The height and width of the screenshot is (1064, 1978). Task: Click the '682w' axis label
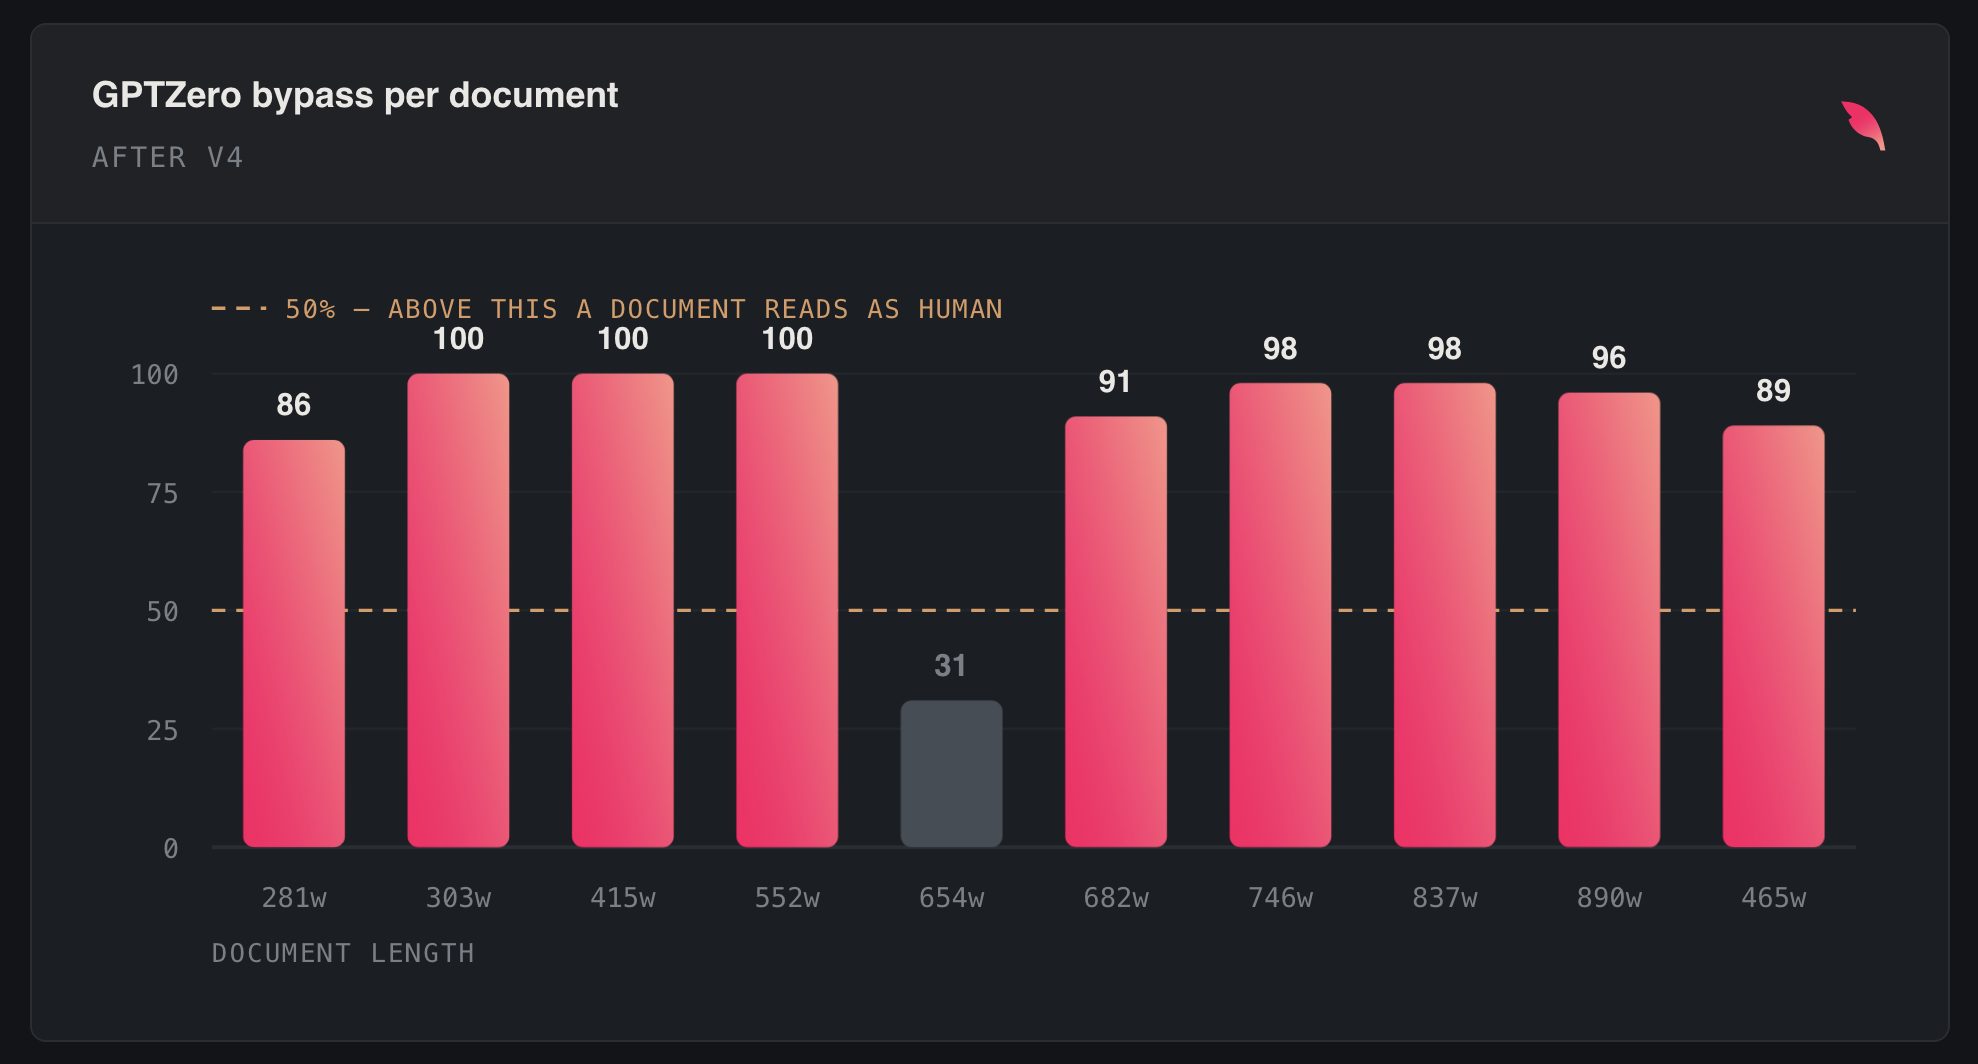1116,898
